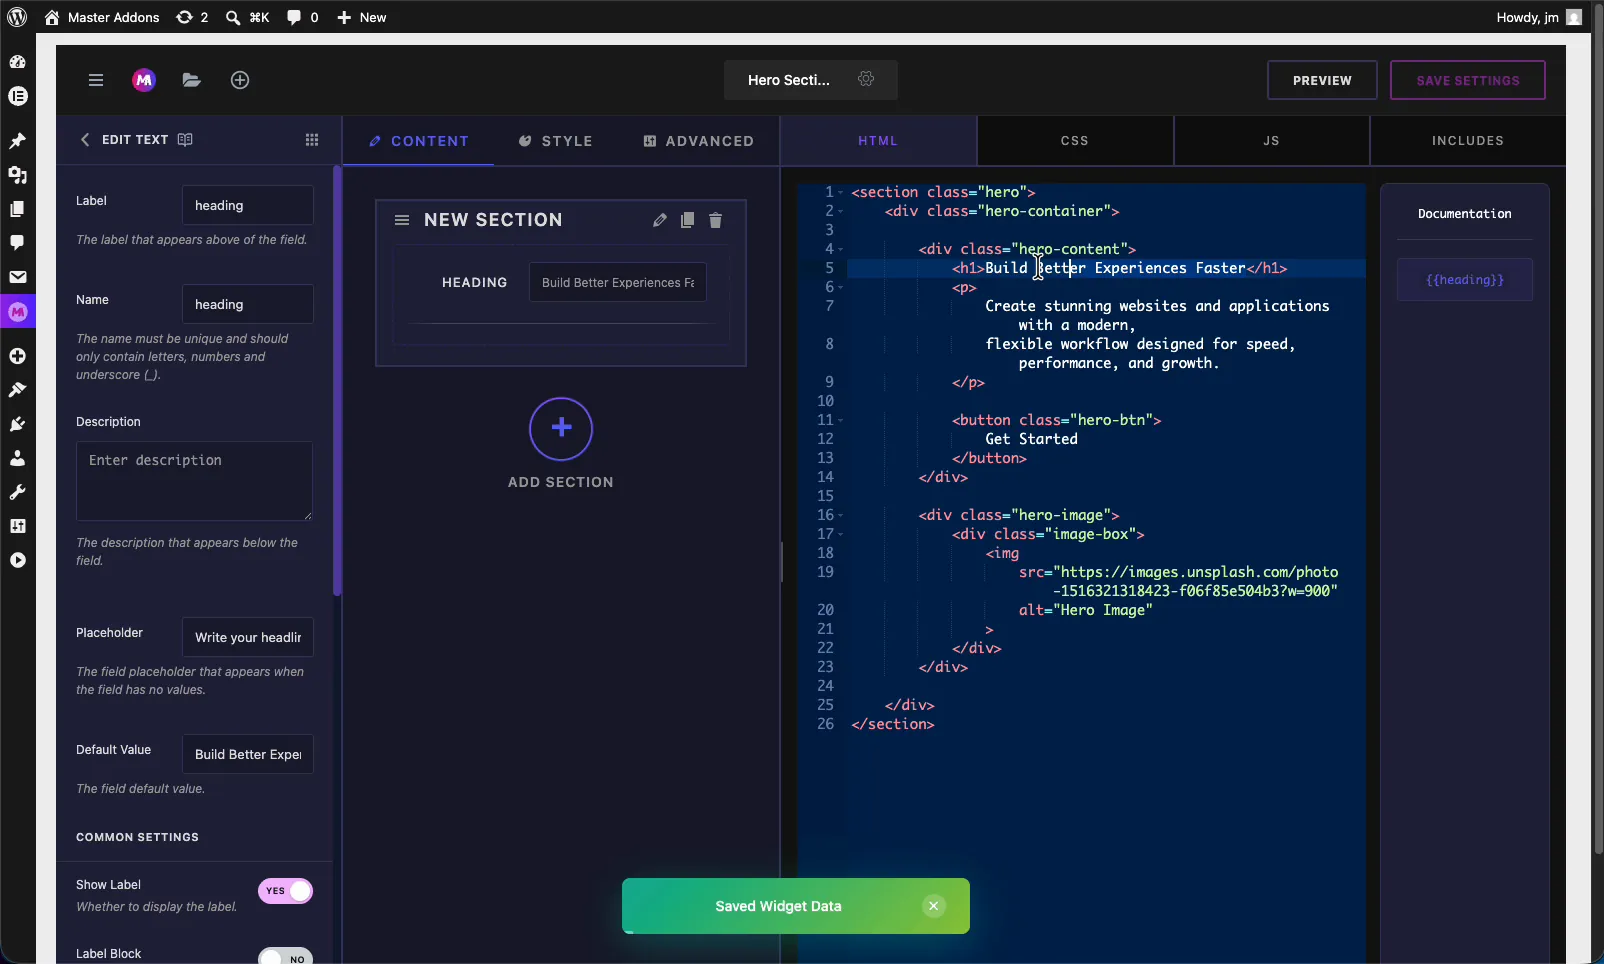1604x964 pixels.
Task: Open the Appearance brush icon in sidebar
Action: coord(17,390)
